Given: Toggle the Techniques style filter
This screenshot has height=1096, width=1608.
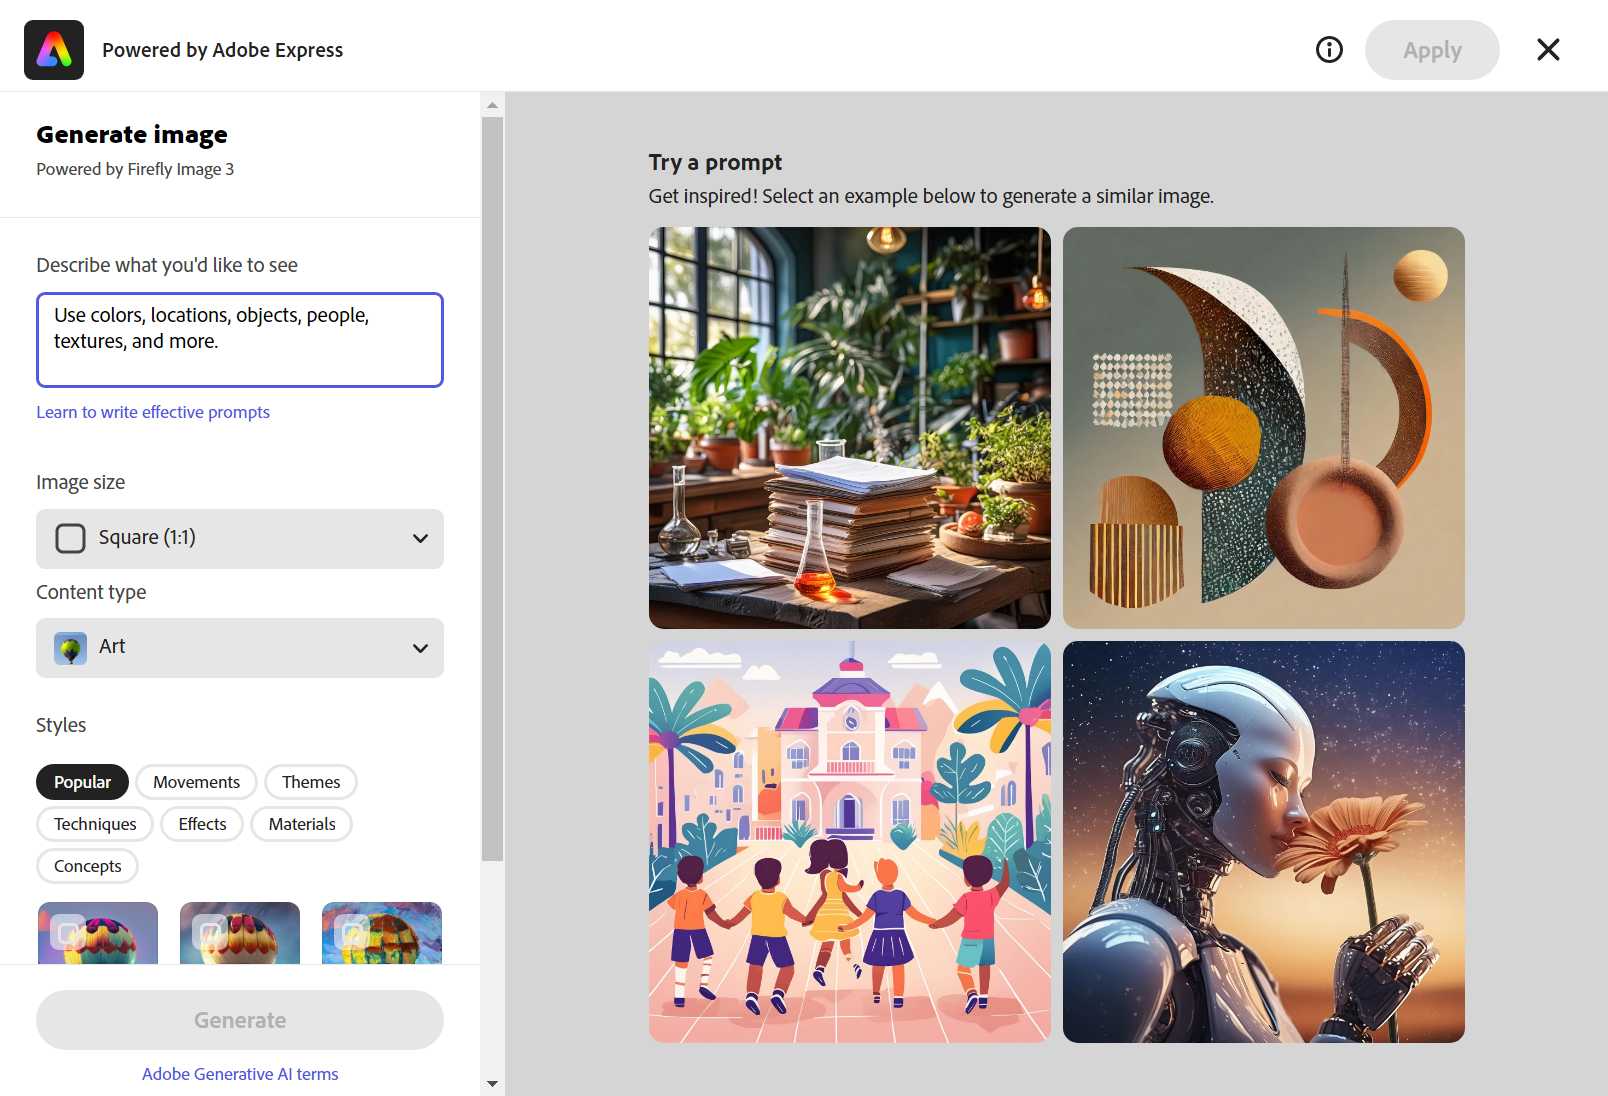Looking at the screenshot, I should [x=95, y=824].
